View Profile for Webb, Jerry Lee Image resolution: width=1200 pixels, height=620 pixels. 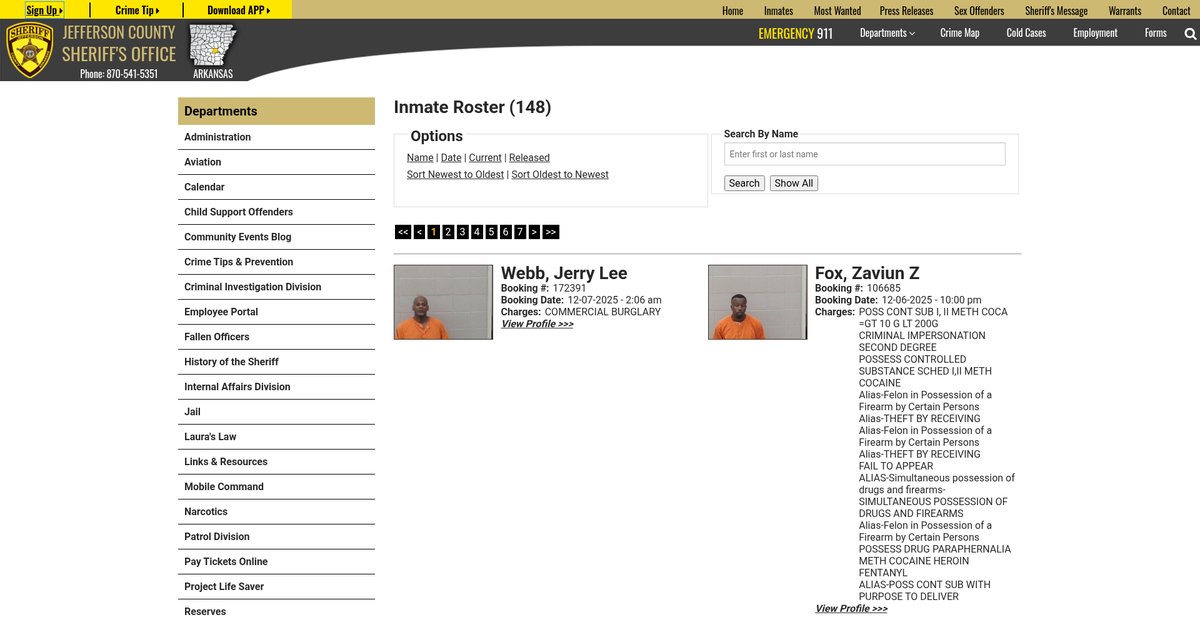point(537,324)
